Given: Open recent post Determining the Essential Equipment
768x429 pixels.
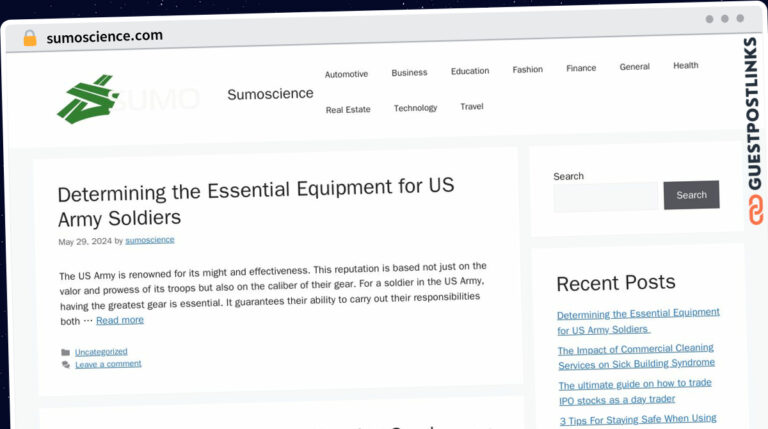Looking at the screenshot, I should pyautogui.click(x=638, y=321).
